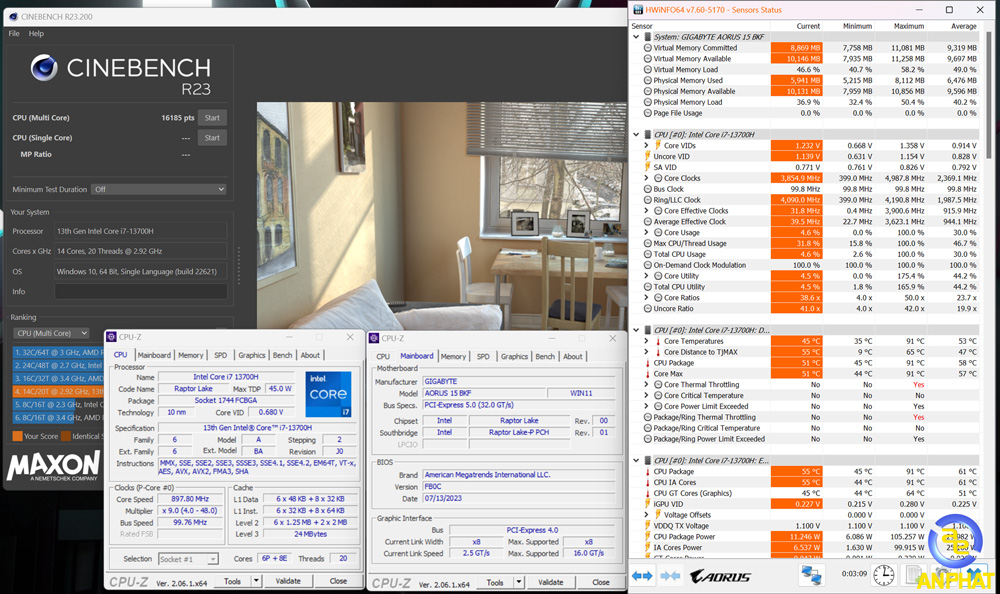
Task: Open the Help menu in Cinebench
Action: tap(36, 33)
